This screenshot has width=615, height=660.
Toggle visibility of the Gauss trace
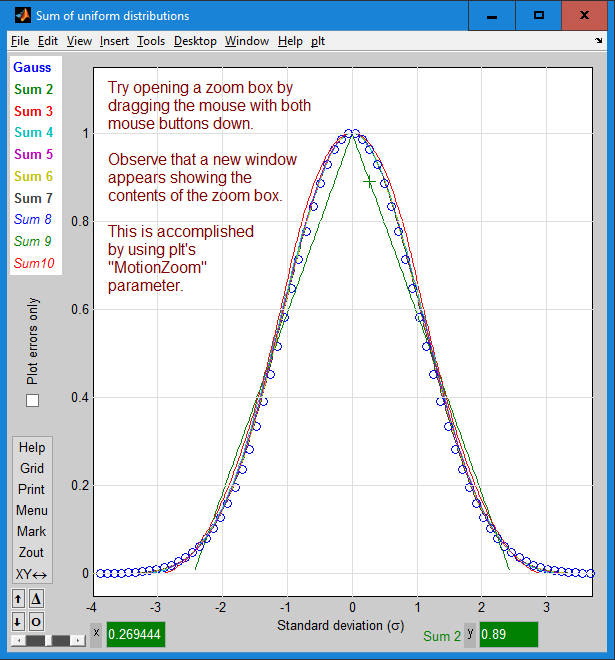(32, 67)
